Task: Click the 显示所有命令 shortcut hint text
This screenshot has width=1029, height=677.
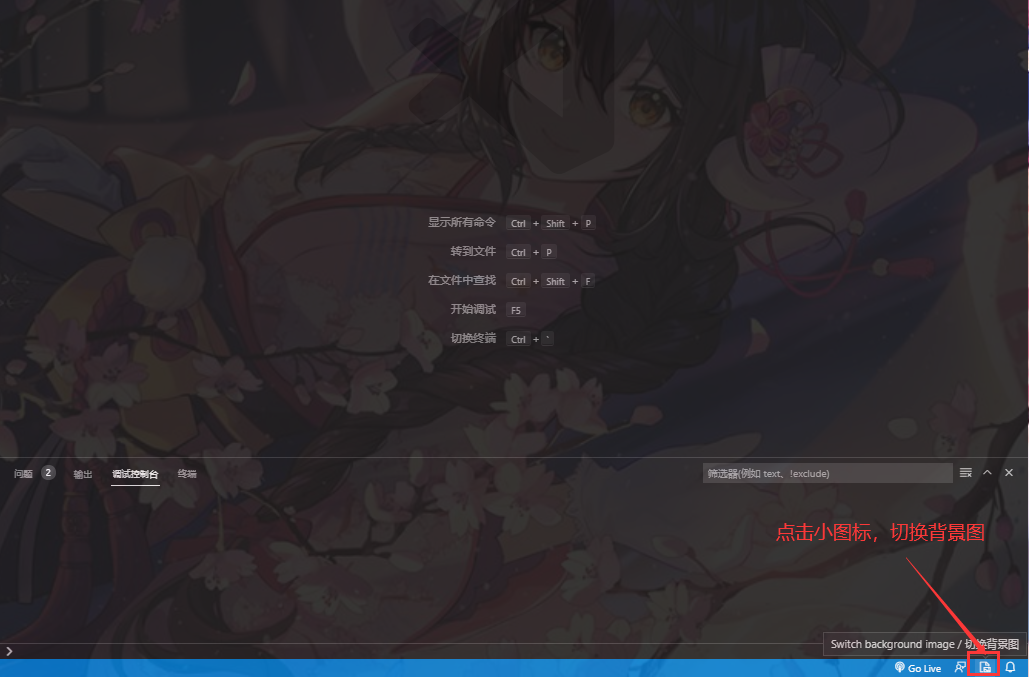Action: click(x=461, y=222)
